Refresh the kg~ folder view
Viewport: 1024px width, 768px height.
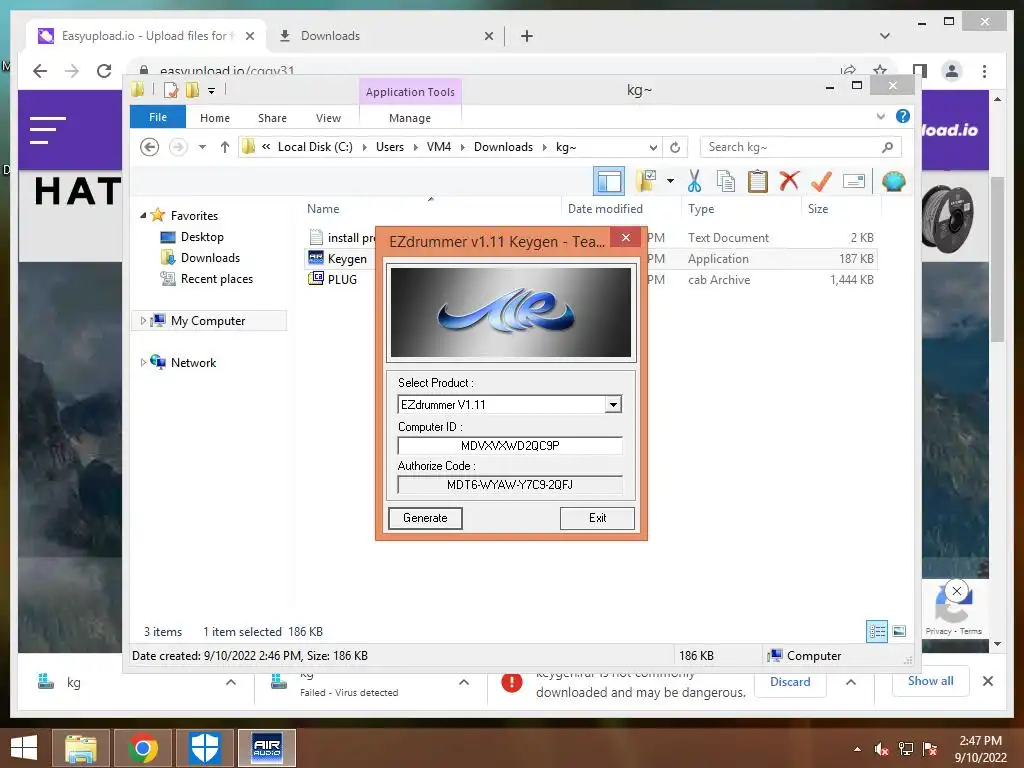(x=675, y=147)
